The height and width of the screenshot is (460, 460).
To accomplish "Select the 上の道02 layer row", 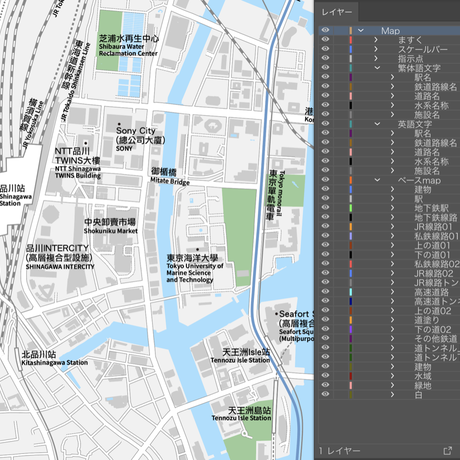I will pos(389,310).
